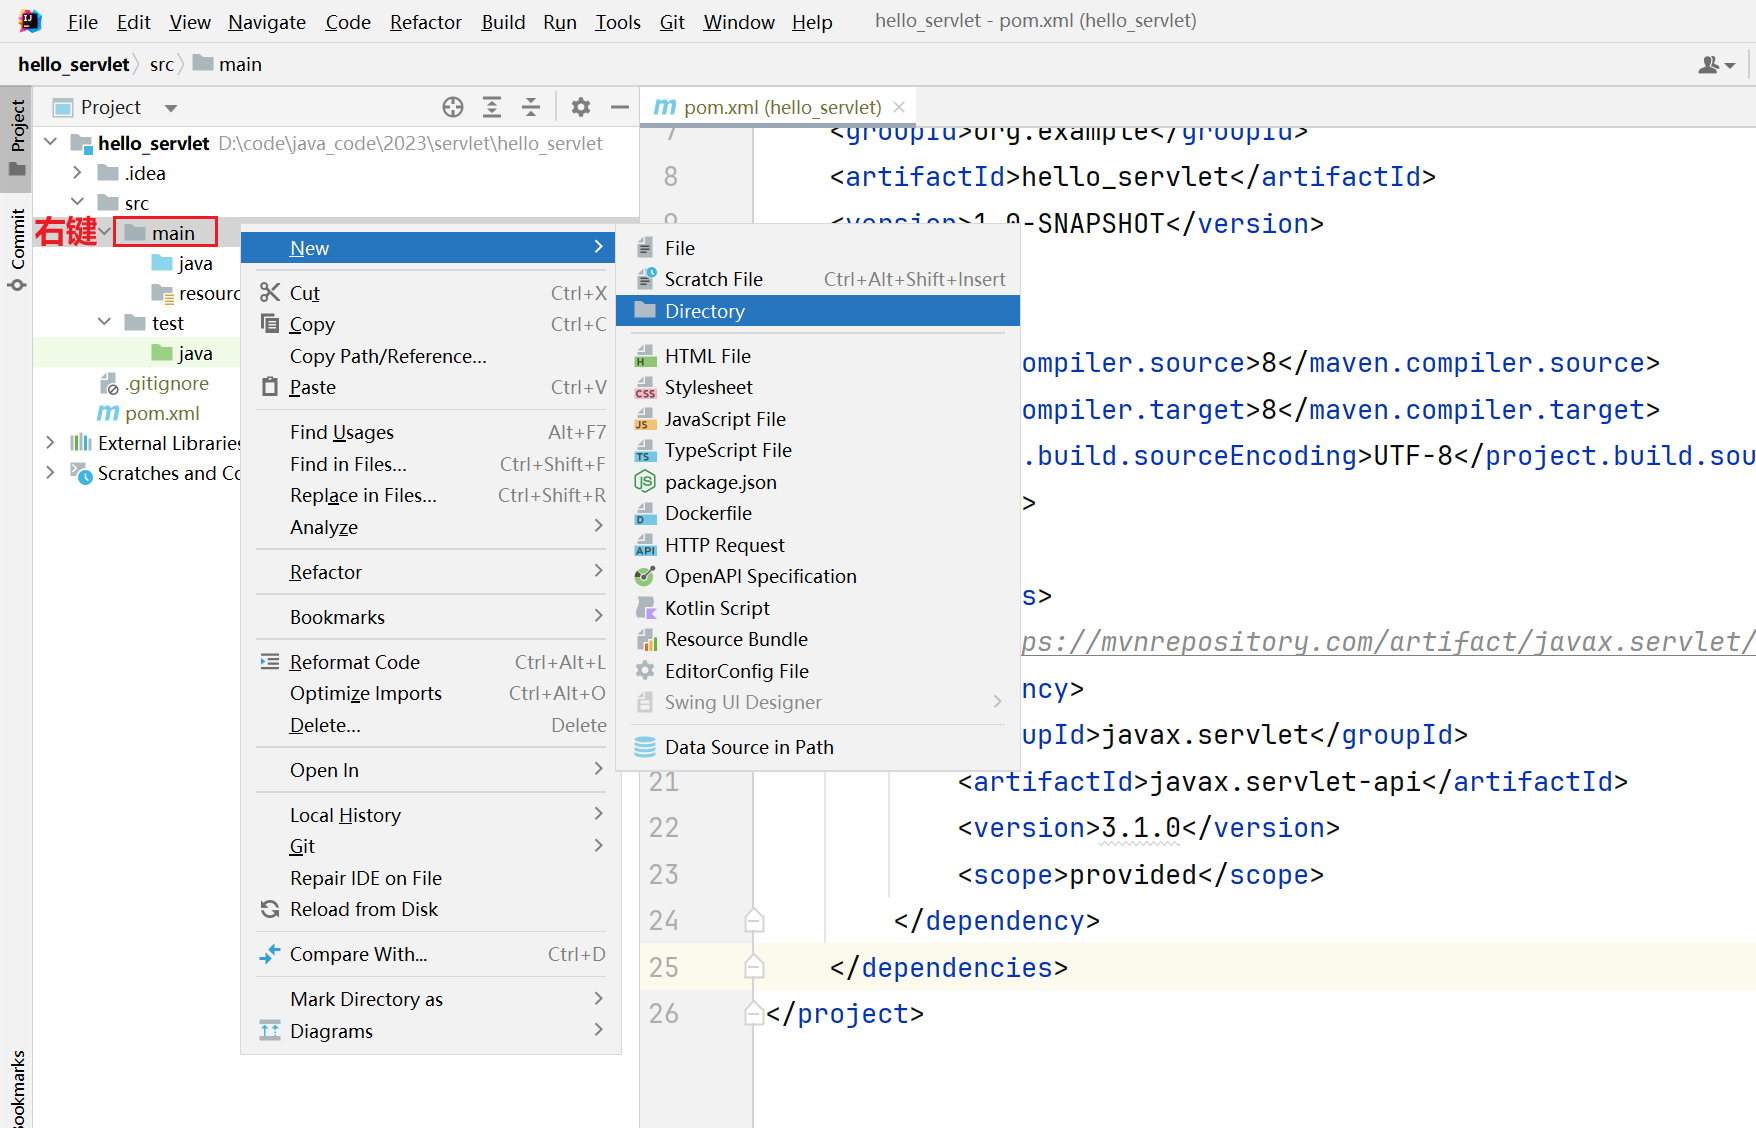Click the Compare With arrows icon
The width and height of the screenshot is (1756, 1128).
(270, 954)
